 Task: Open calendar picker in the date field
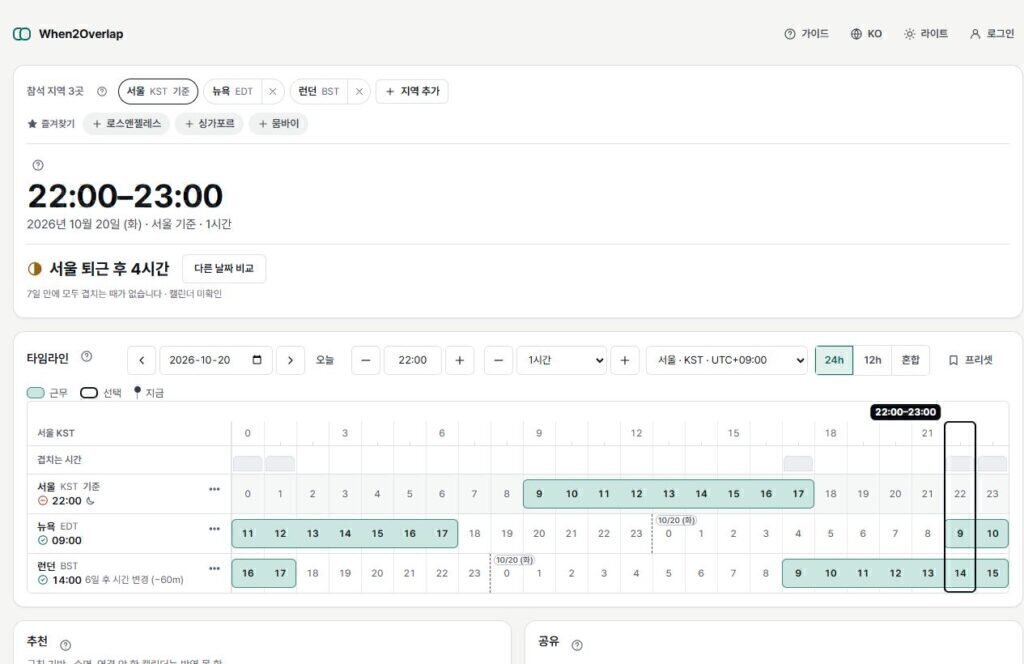[x=257, y=360]
